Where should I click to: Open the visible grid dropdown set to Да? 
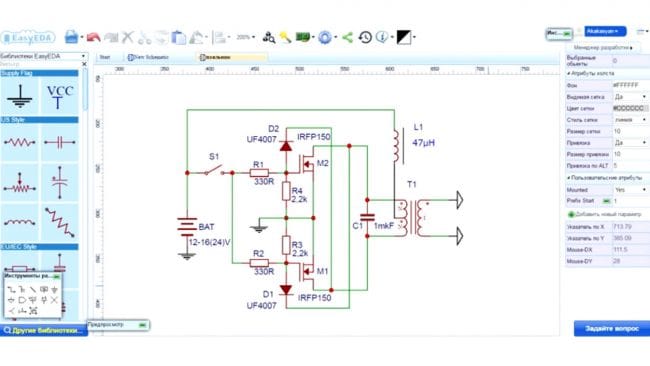pyautogui.click(x=631, y=97)
